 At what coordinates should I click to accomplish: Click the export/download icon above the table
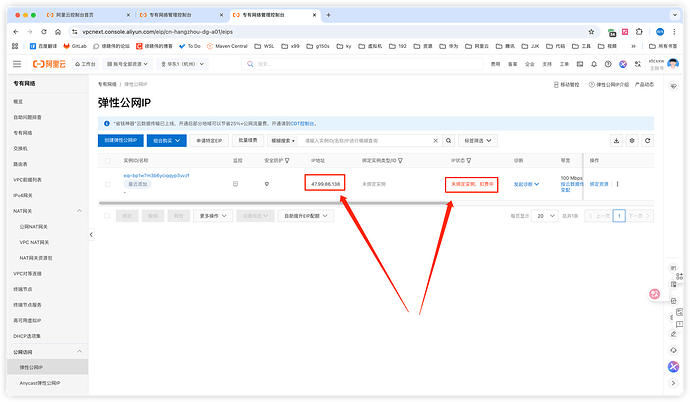(616, 141)
